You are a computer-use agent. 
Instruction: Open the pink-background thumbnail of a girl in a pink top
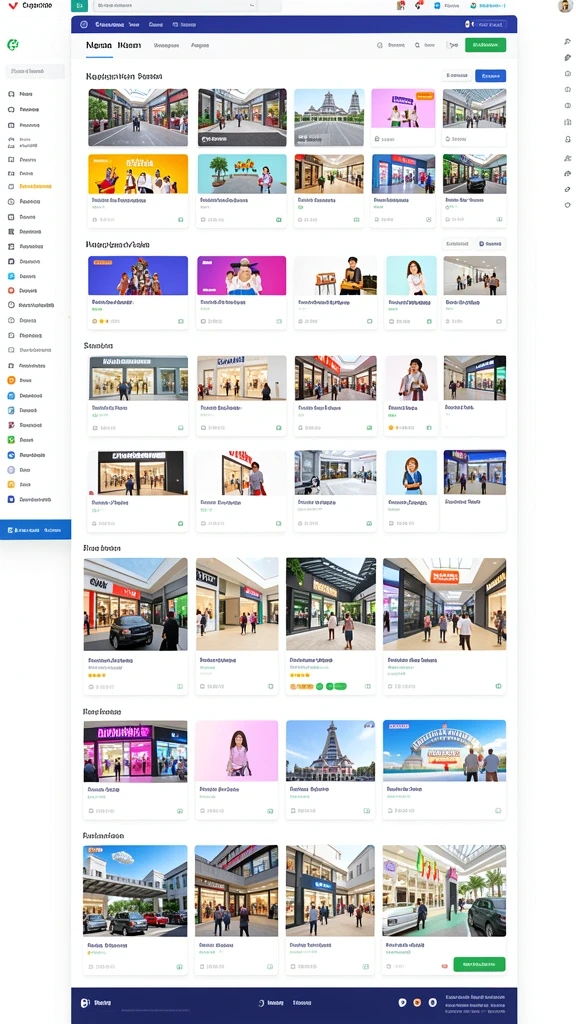[236, 750]
